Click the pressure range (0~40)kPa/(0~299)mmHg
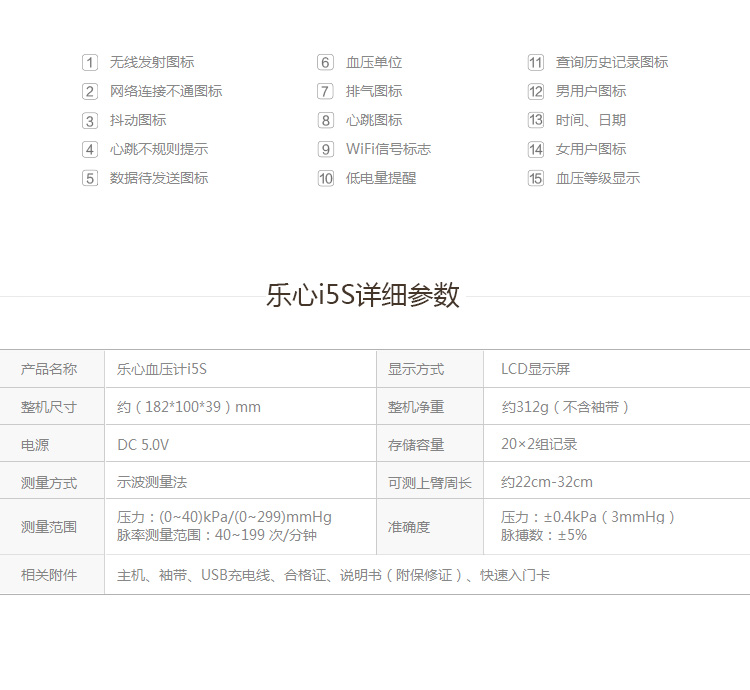This screenshot has height=690, width=750. (x=245, y=517)
